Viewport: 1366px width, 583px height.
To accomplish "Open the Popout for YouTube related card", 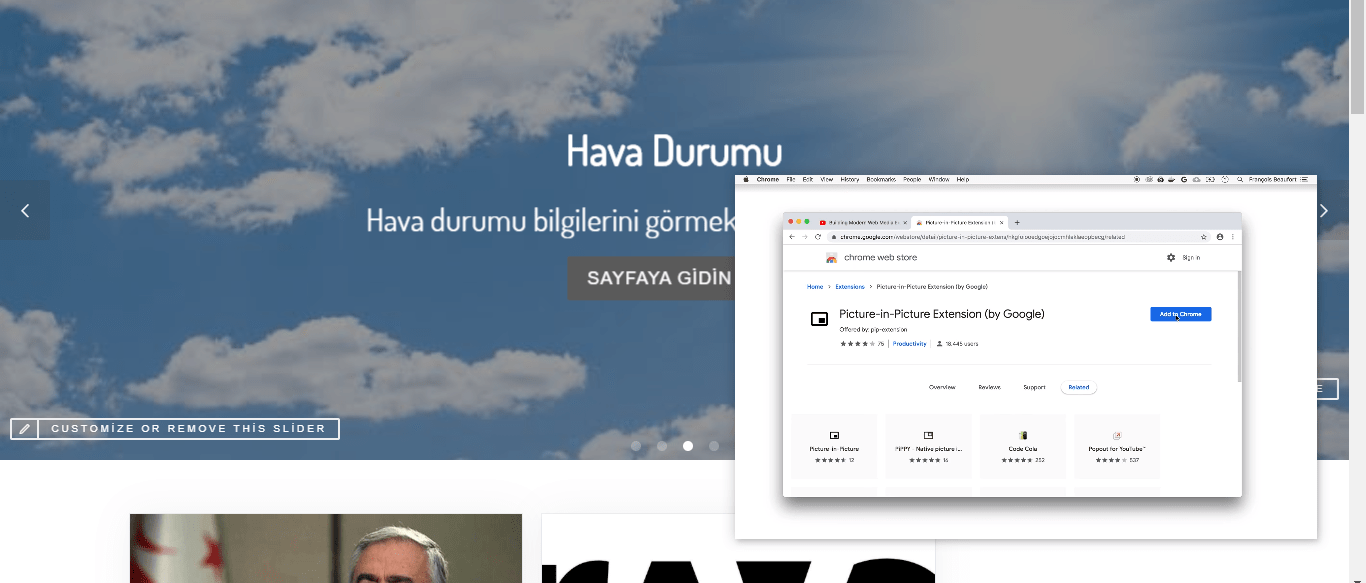I will [1117, 446].
